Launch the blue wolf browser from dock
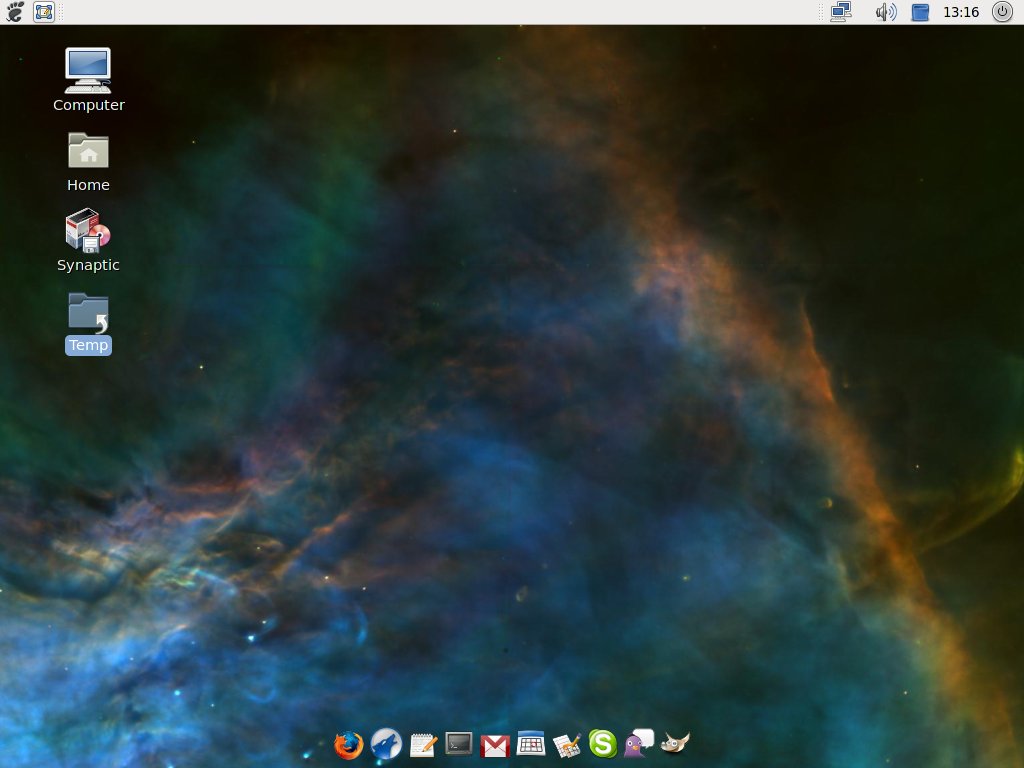The width and height of the screenshot is (1024, 768). click(386, 744)
